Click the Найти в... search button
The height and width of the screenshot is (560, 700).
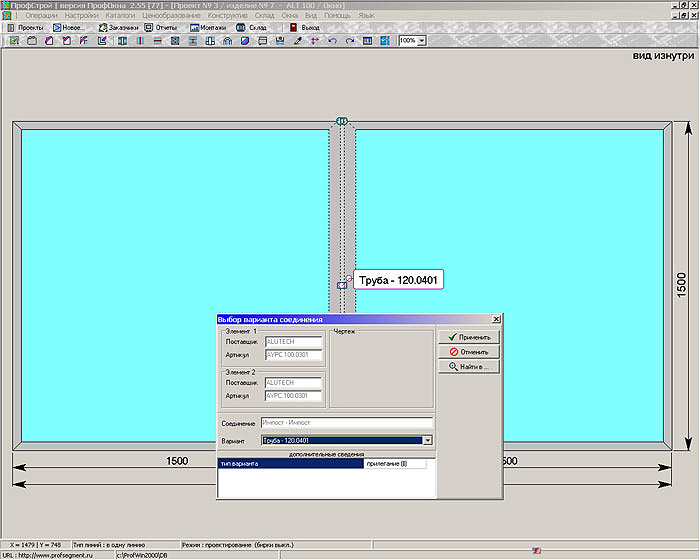click(x=469, y=367)
